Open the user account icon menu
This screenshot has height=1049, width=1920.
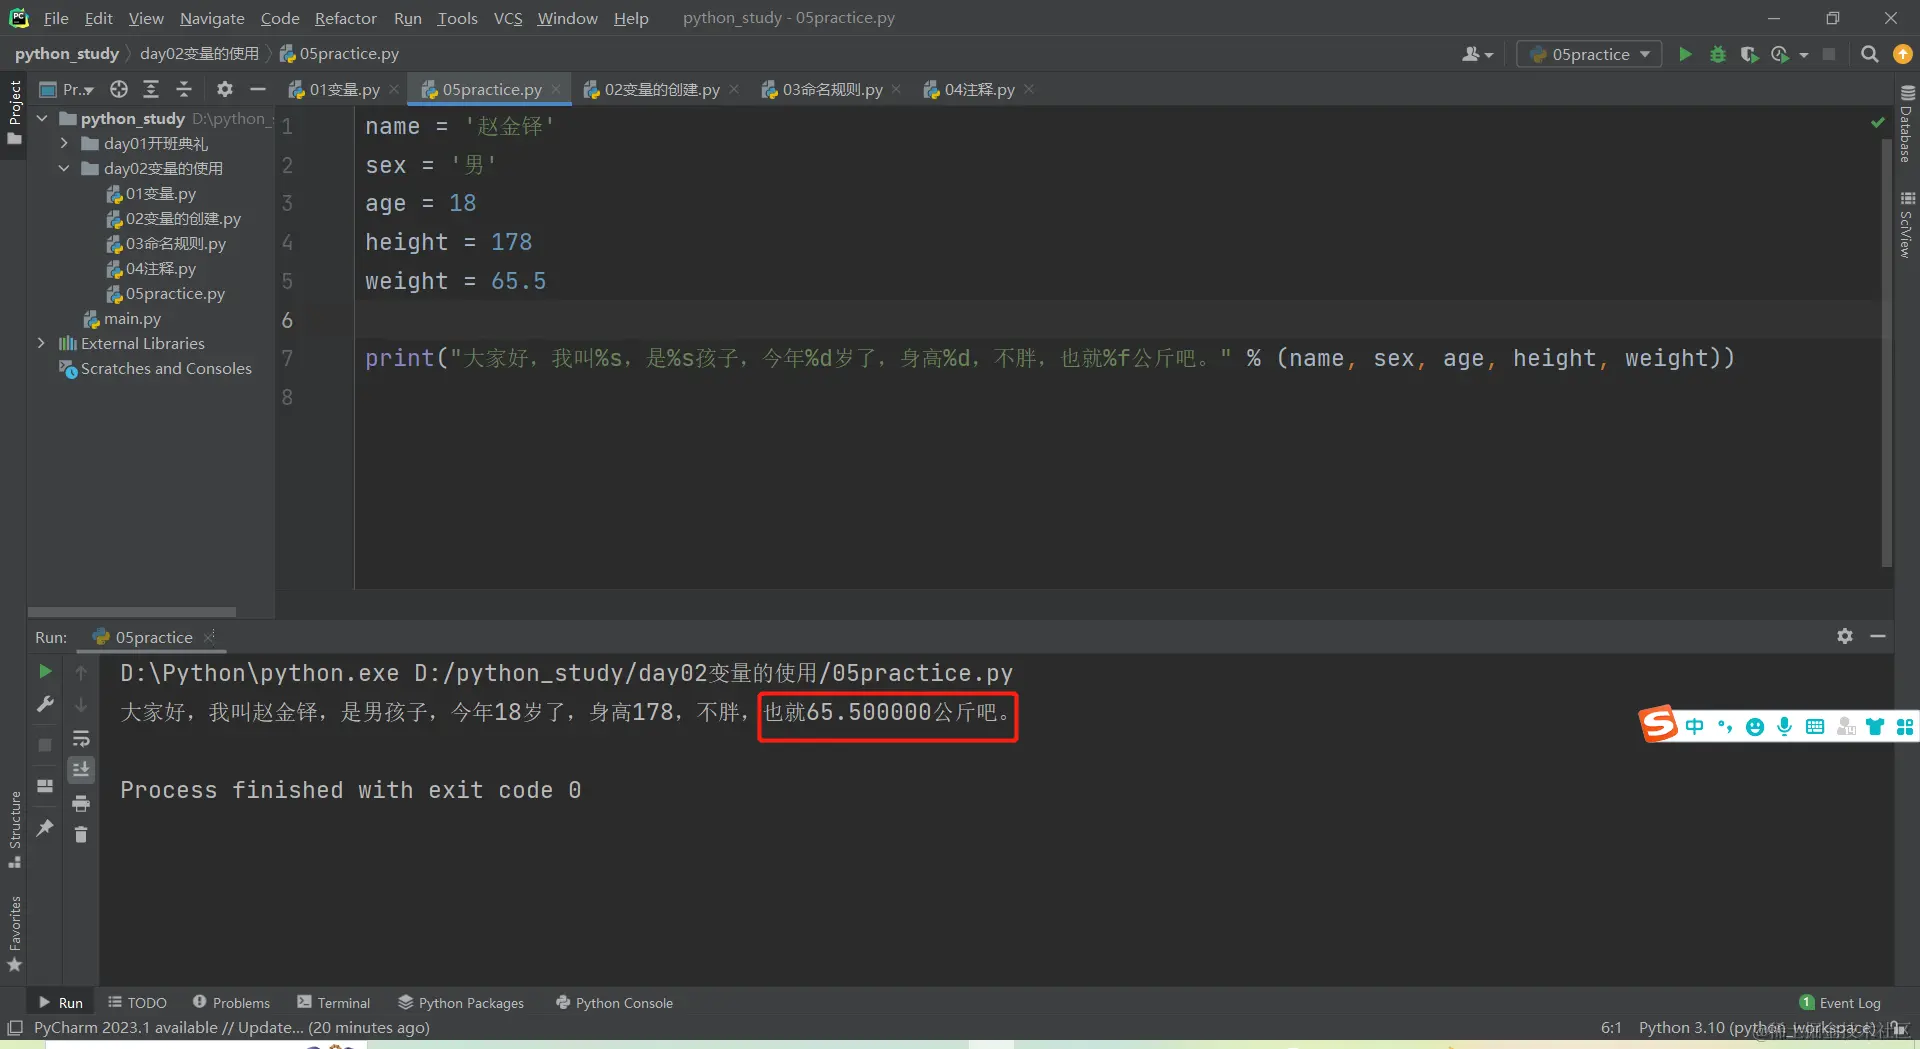click(1476, 54)
